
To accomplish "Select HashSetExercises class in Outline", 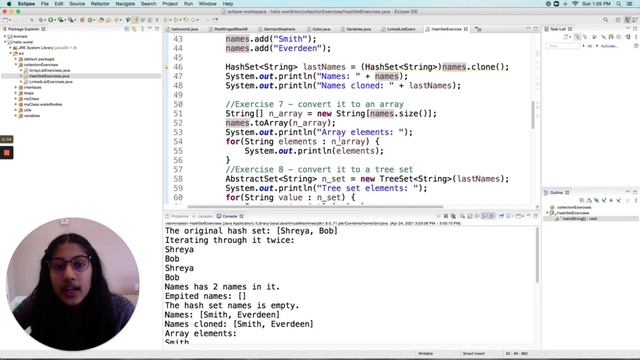I will [573, 213].
